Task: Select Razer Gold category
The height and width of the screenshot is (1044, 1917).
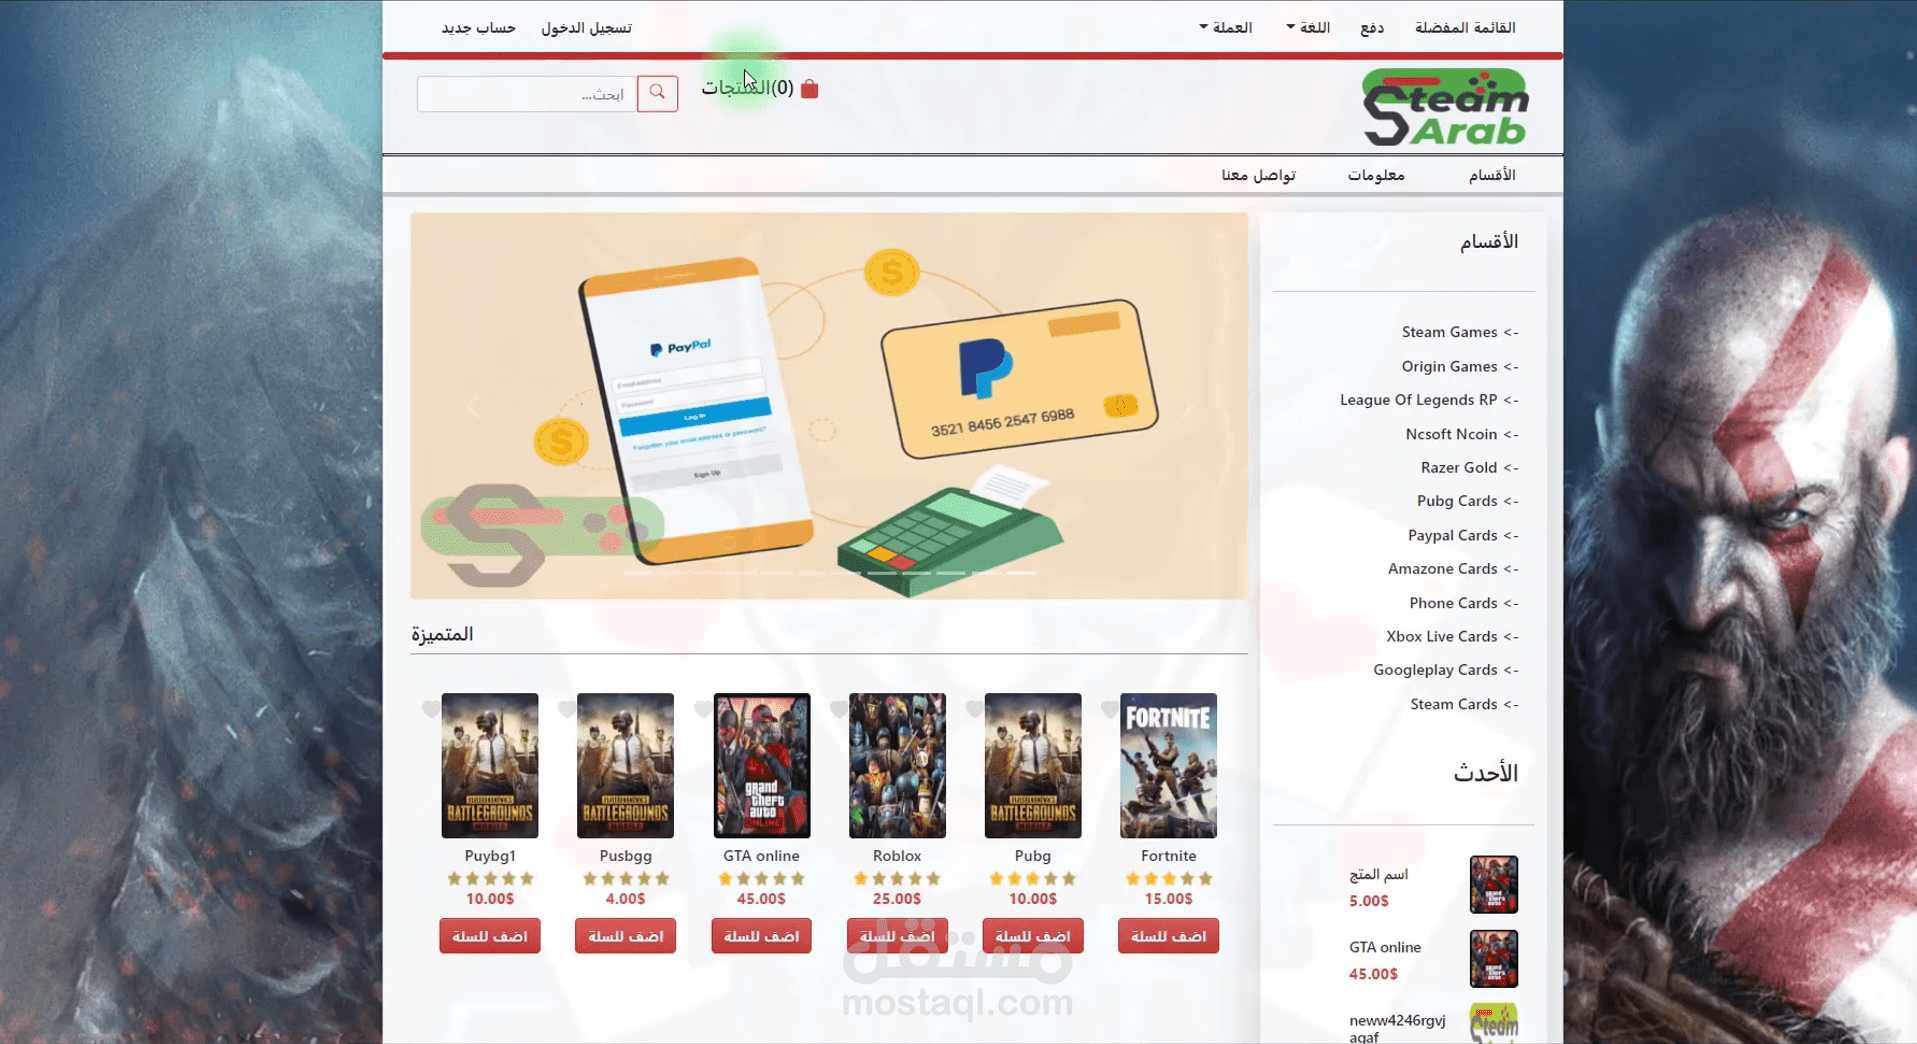Action: (1470, 467)
